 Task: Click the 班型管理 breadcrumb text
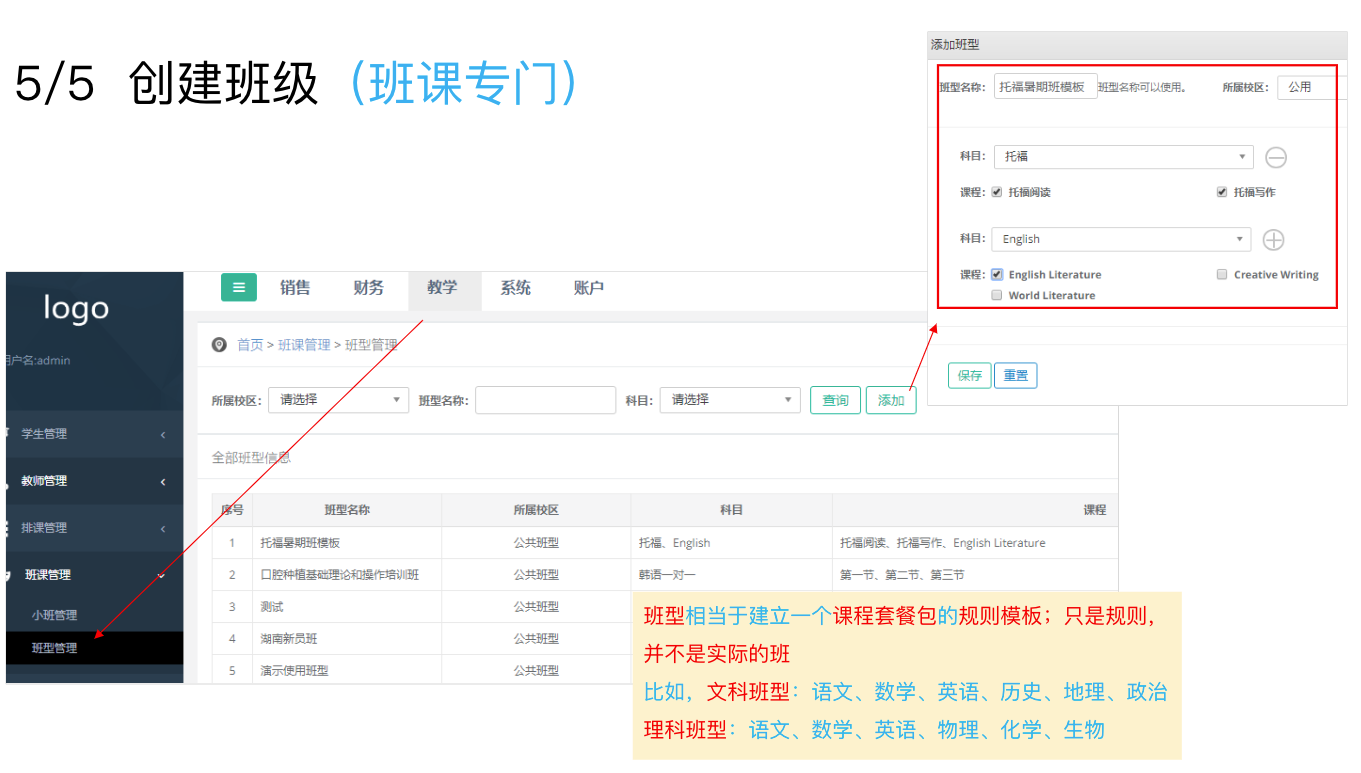[371, 345]
